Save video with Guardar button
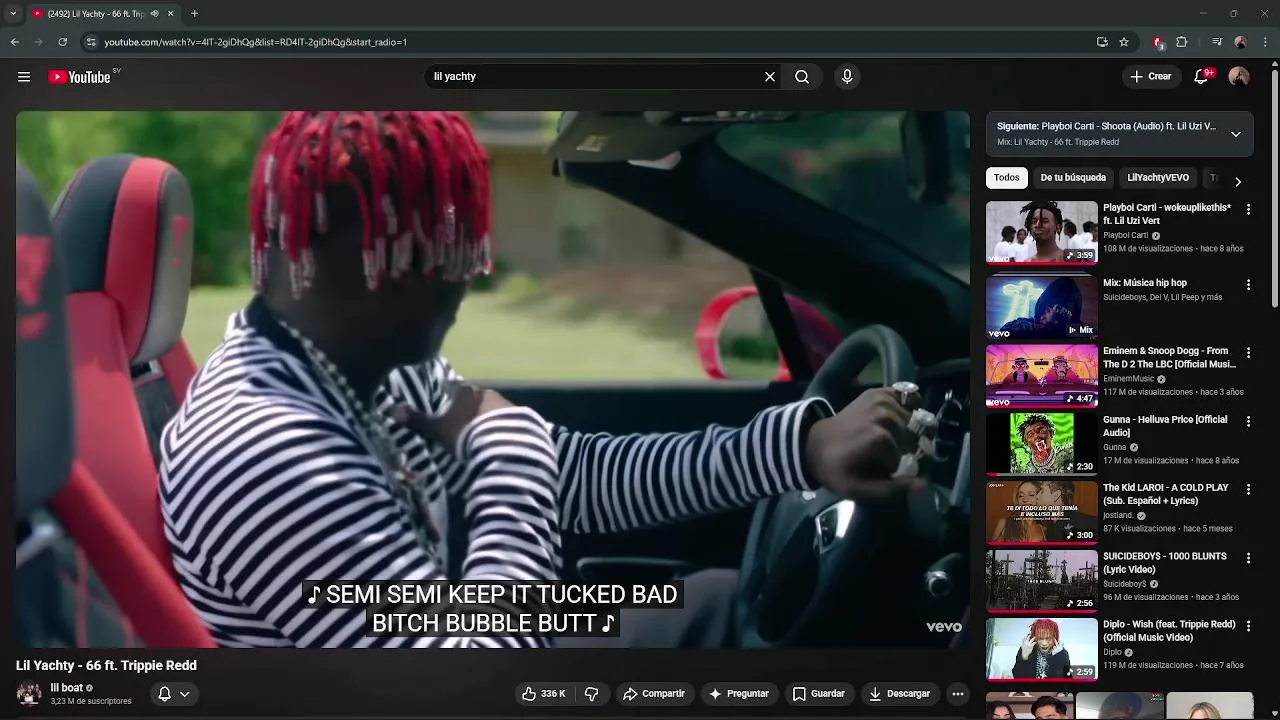The width and height of the screenshot is (1280, 720). click(819, 694)
